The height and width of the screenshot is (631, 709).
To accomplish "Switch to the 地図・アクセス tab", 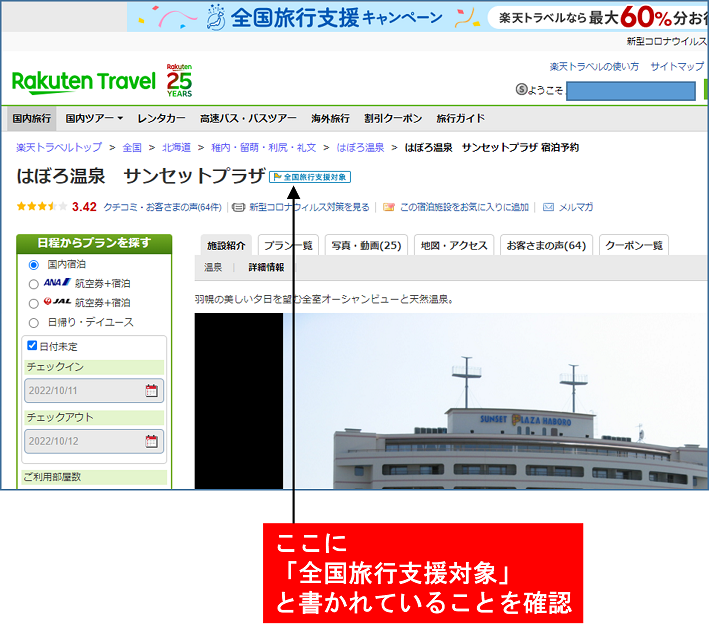I will (454, 245).
